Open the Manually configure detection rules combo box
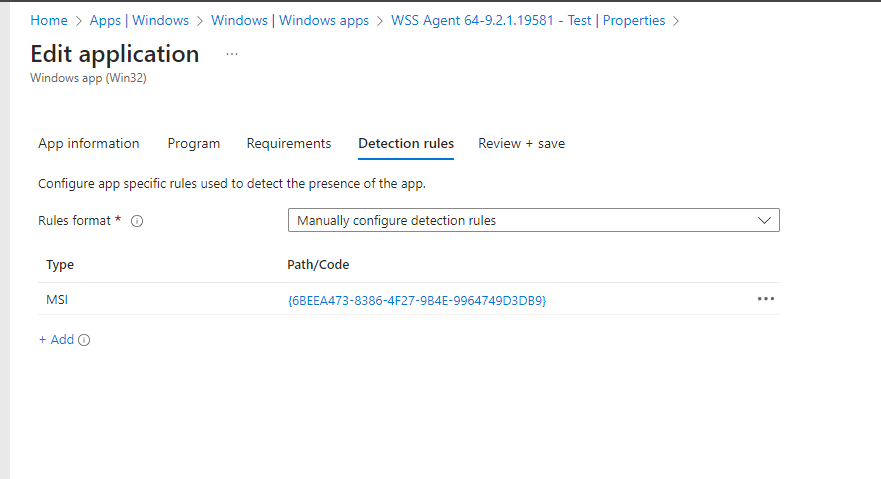The width and height of the screenshot is (881, 479). [533, 220]
